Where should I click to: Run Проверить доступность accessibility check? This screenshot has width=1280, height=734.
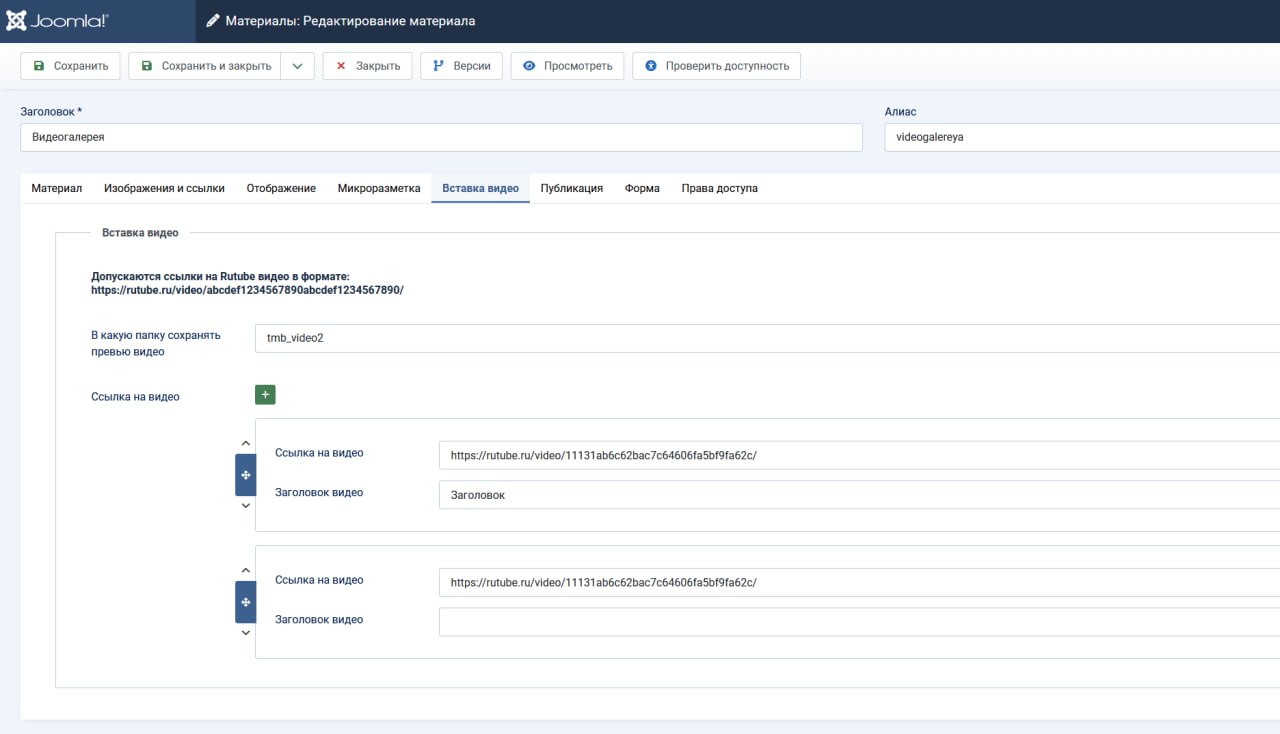tap(716, 66)
